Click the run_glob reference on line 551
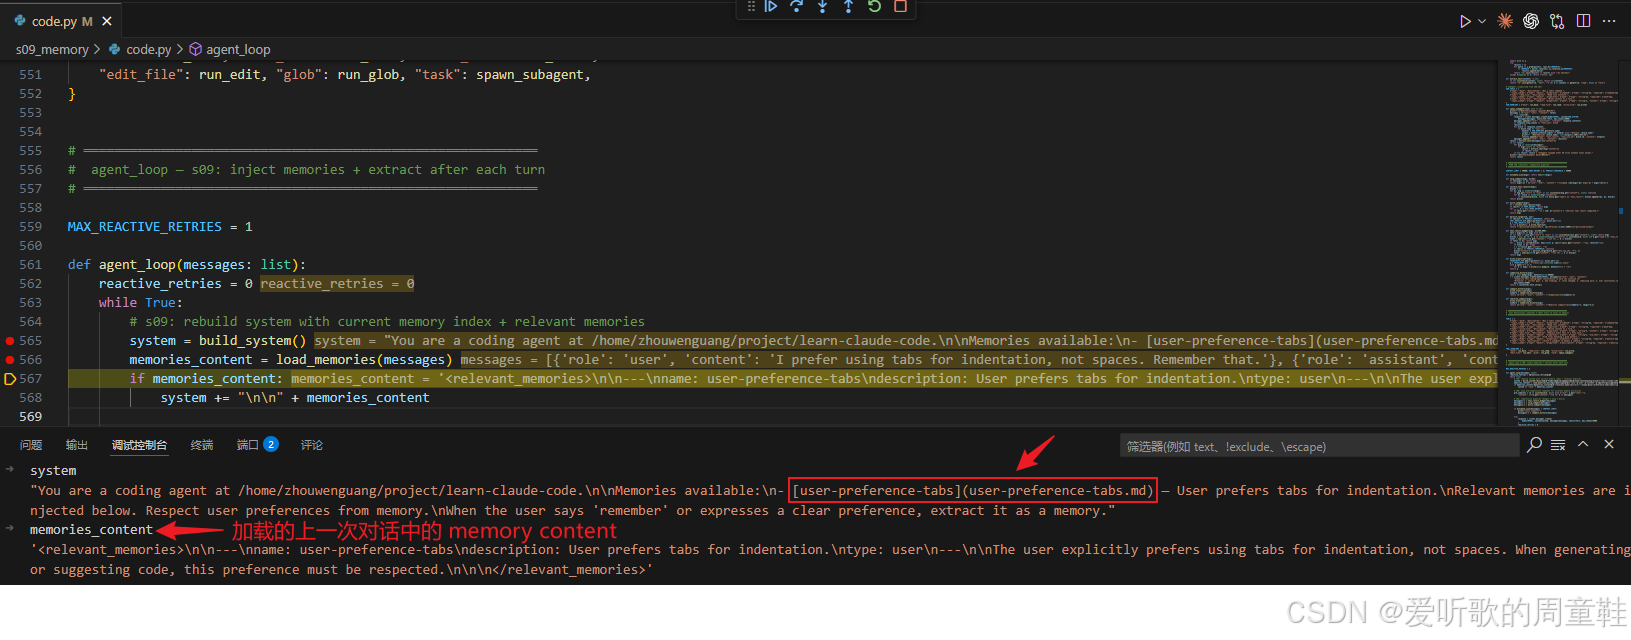The height and width of the screenshot is (640, 1631). [368, 75]
